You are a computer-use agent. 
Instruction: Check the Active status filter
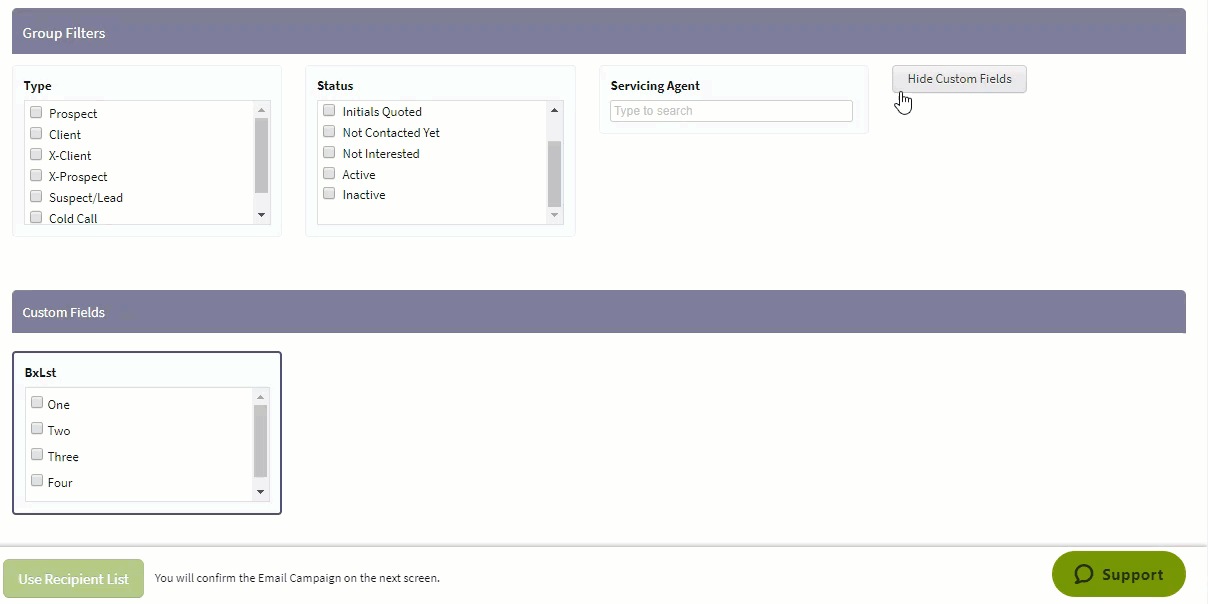tap(329, 174)
